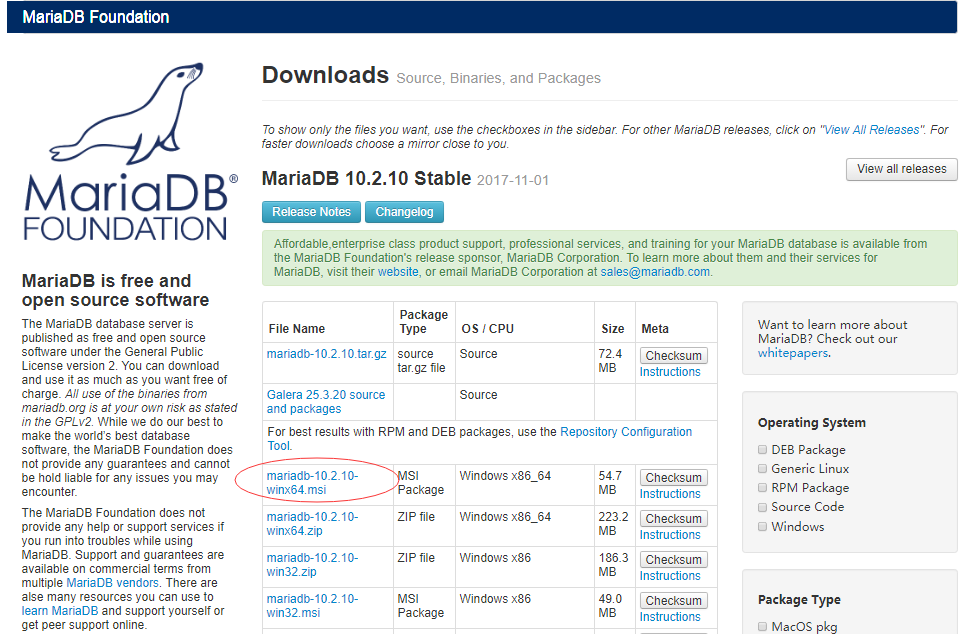Open the whitepapers link
The height and width of the screenshot is (634, 964).
(x=793, y=353)
